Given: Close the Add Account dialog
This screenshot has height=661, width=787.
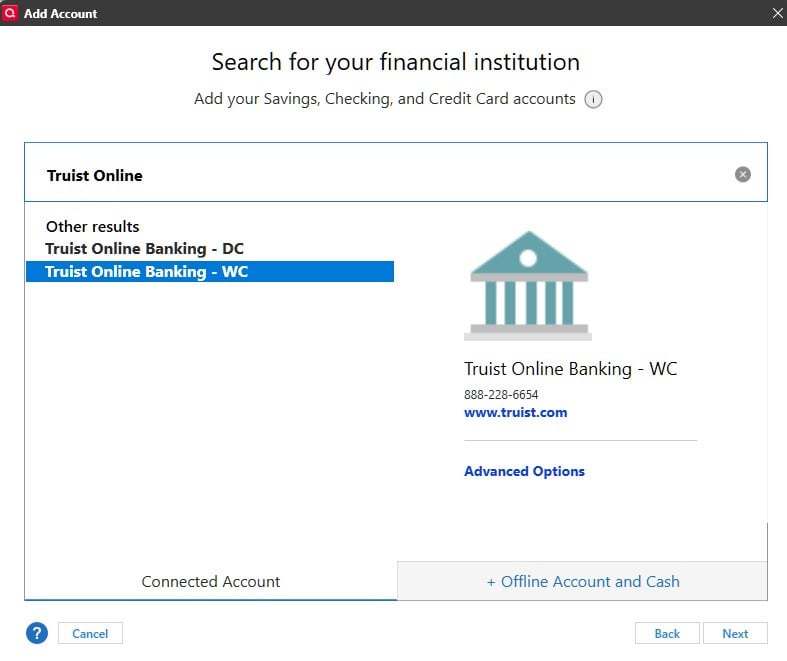Looking at the screenshot, I should click(777, 13).
